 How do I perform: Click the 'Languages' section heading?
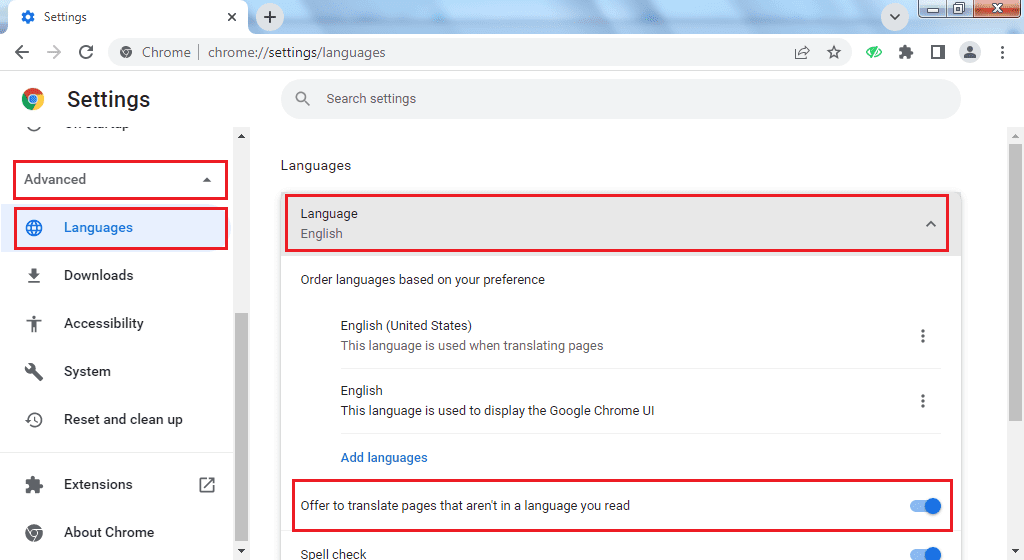(315, 166)
